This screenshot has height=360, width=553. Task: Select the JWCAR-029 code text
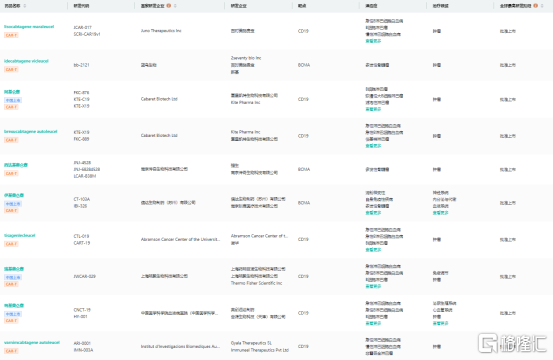point(85,276)
